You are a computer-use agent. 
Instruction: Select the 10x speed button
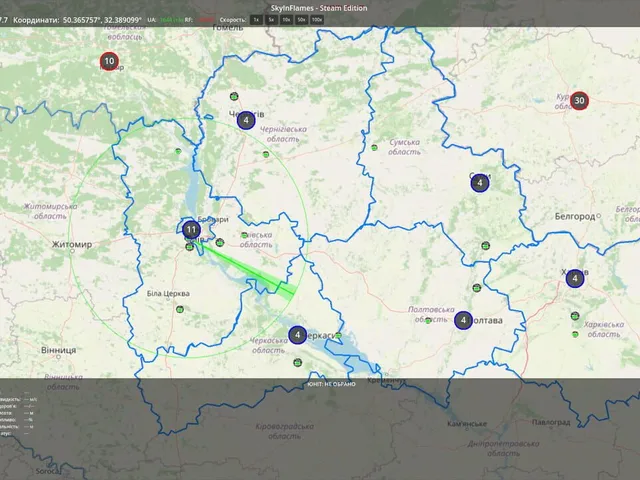click(x=287, y=20)
